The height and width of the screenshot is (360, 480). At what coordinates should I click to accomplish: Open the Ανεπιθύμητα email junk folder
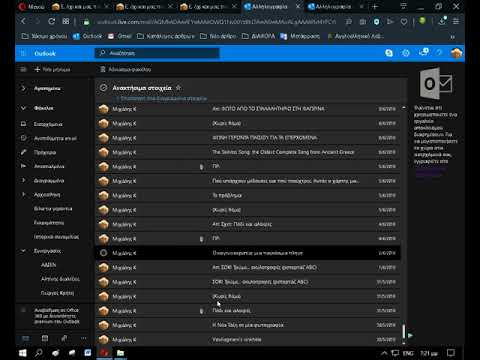click(55, 138)
